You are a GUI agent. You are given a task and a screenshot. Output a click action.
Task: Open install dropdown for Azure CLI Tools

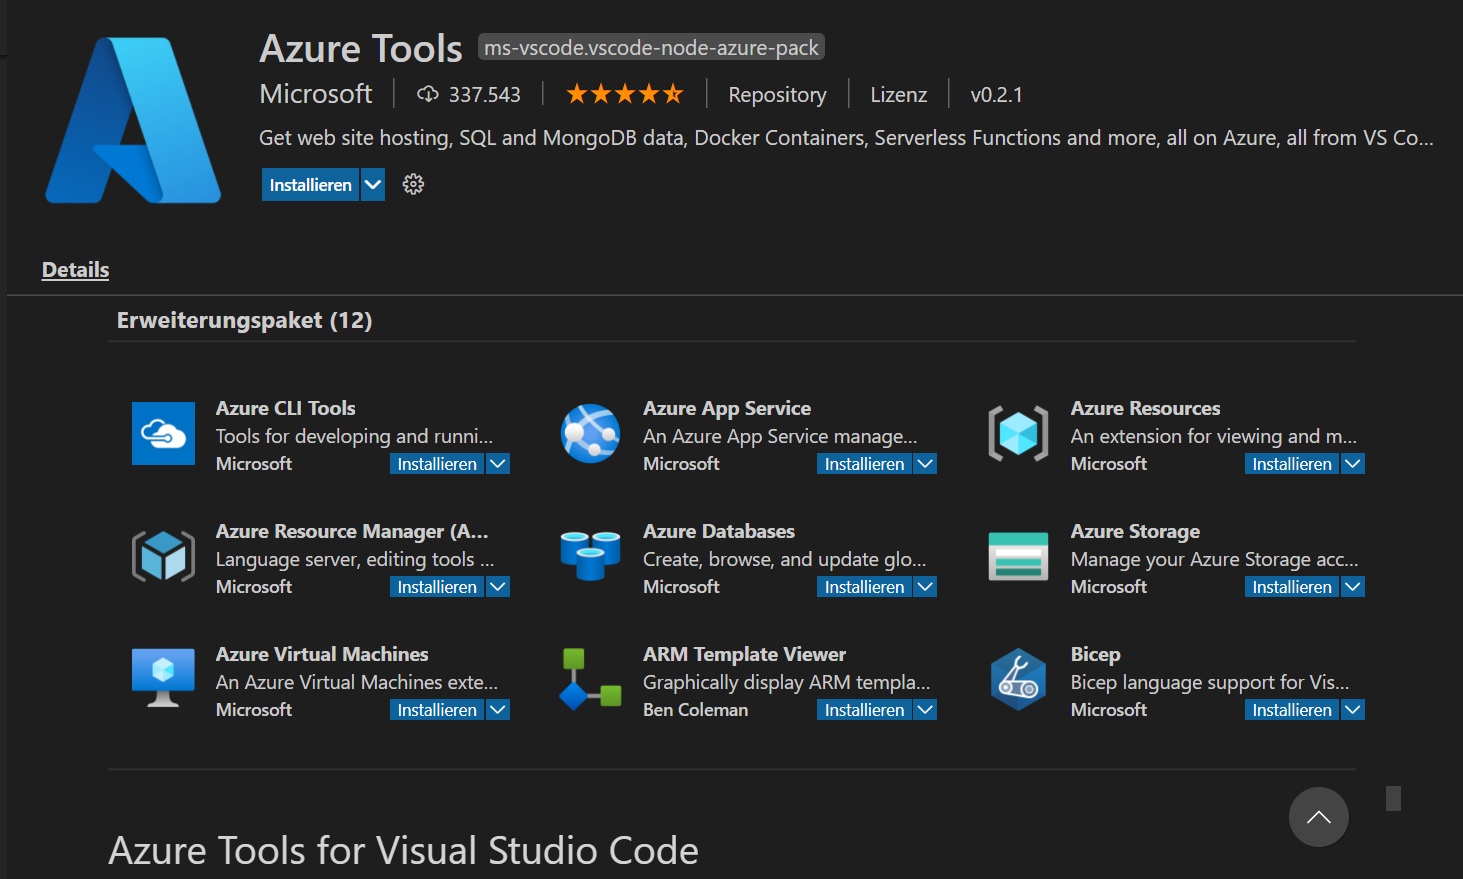tap(498, 464)
